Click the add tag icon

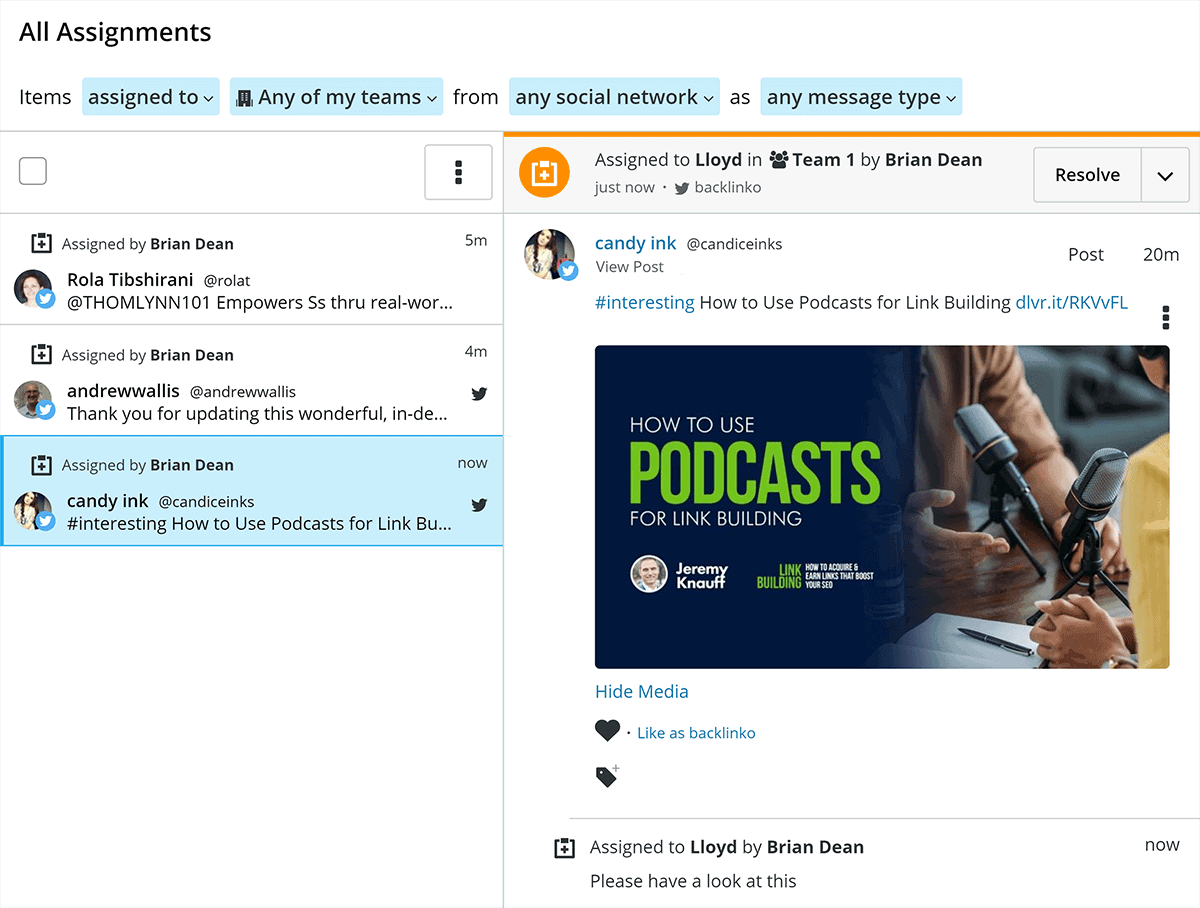coord(607,775)
